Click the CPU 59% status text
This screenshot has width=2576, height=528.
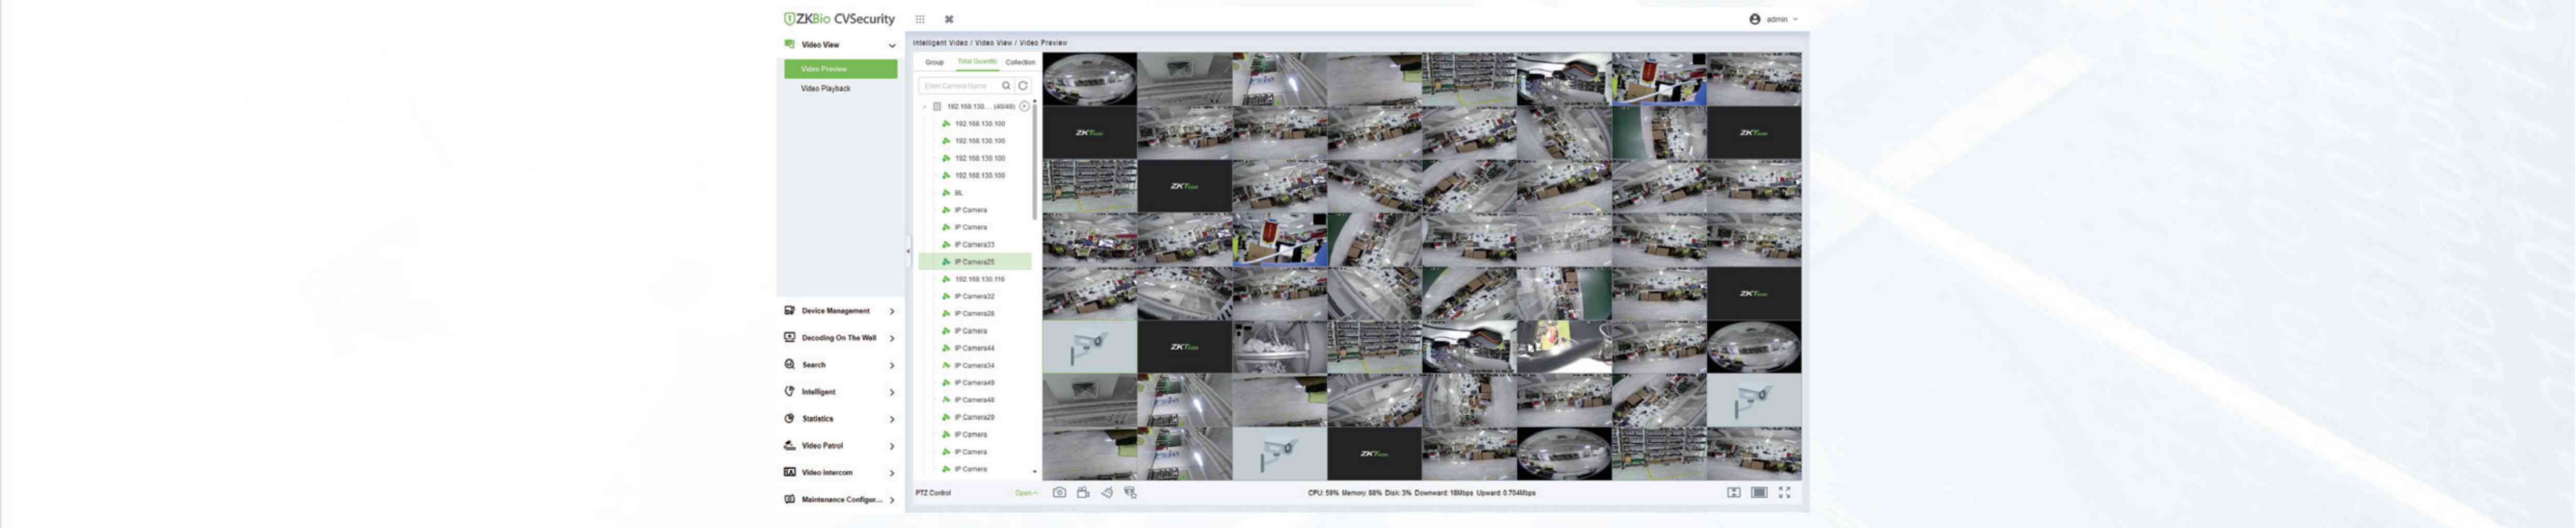coord(1323,493)
